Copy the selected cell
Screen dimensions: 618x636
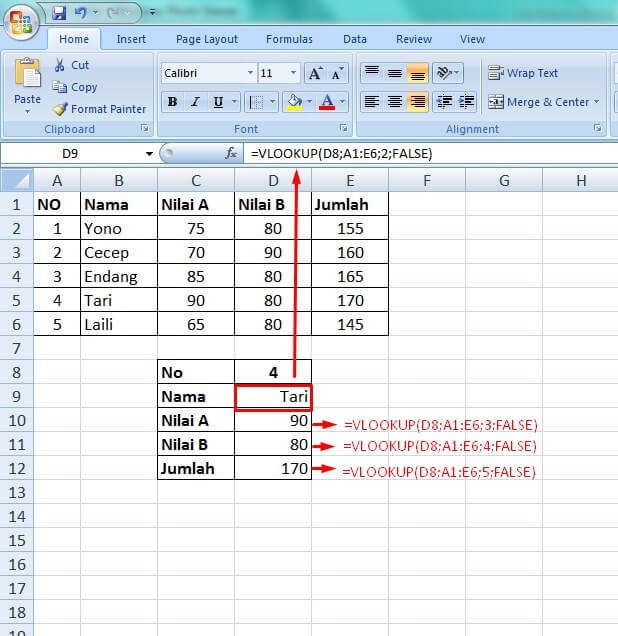(75, 87)
